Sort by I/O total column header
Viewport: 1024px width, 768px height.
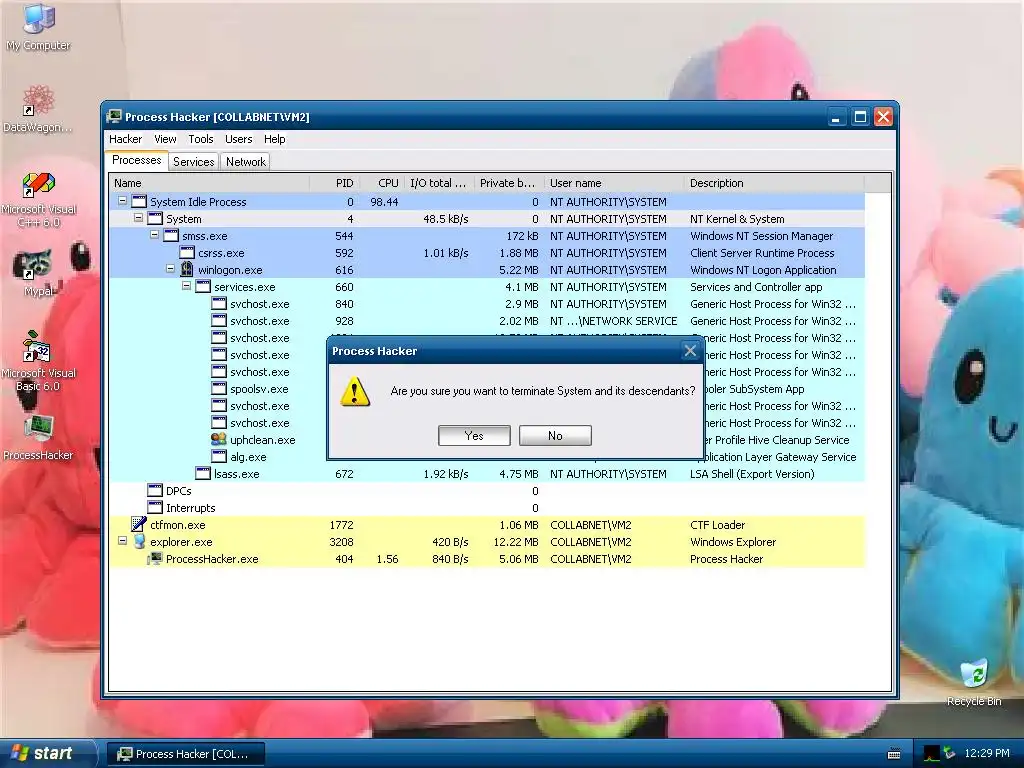click(x=440, y=184)
